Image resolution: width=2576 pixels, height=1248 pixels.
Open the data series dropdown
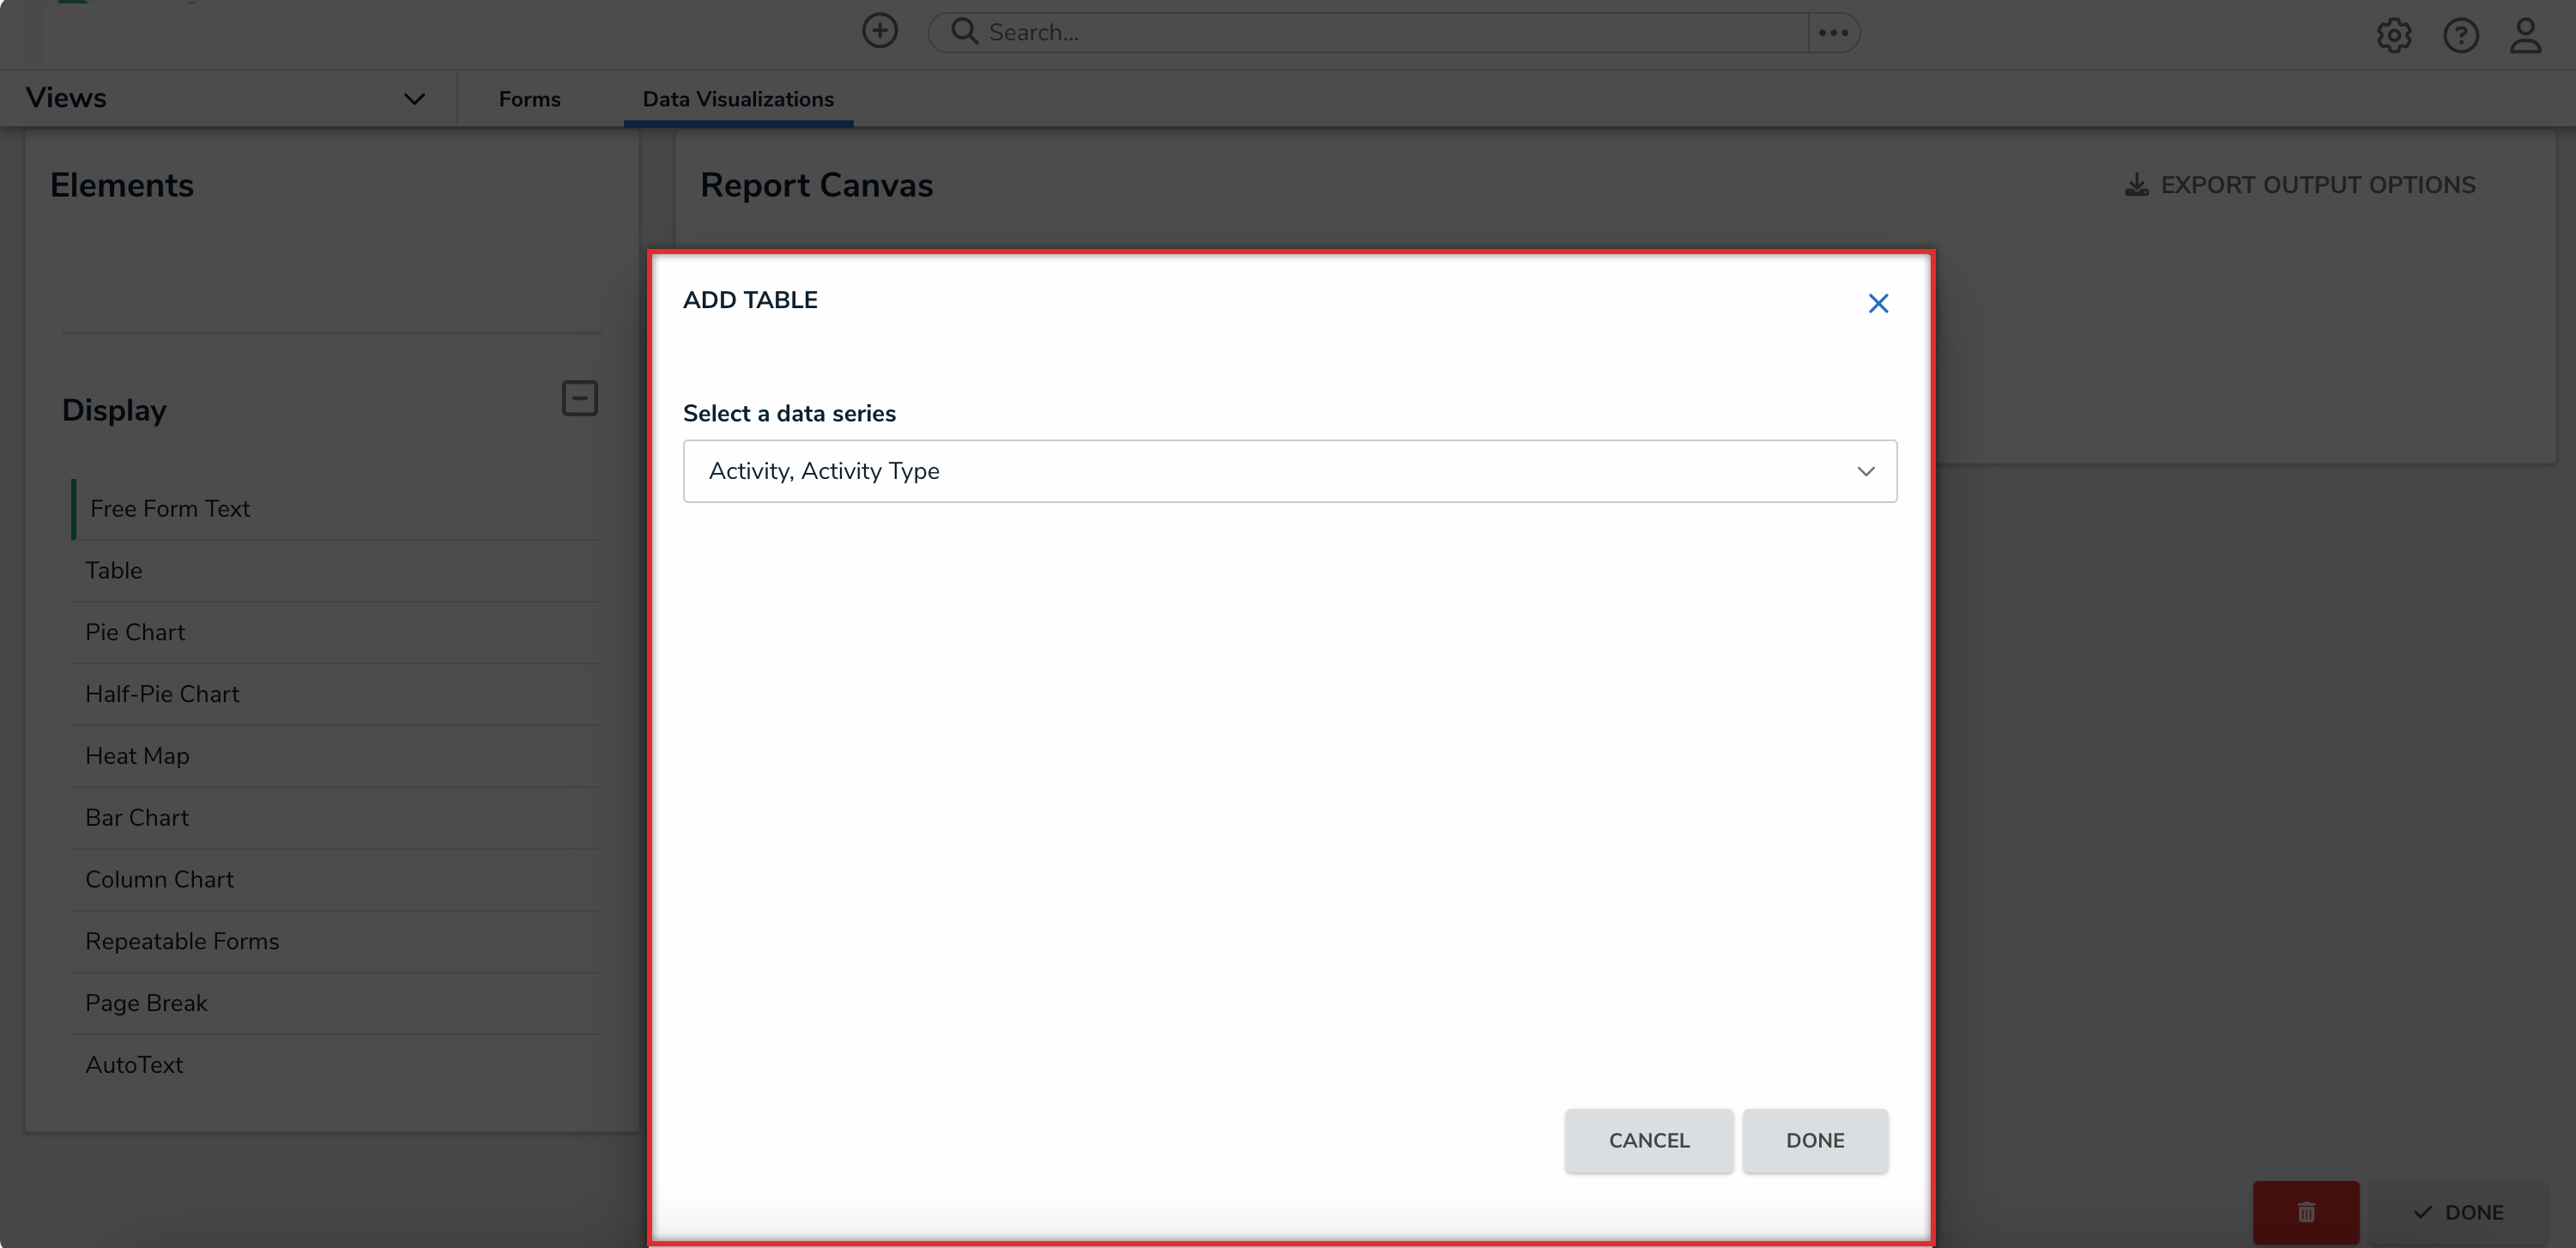[1289, 471]
